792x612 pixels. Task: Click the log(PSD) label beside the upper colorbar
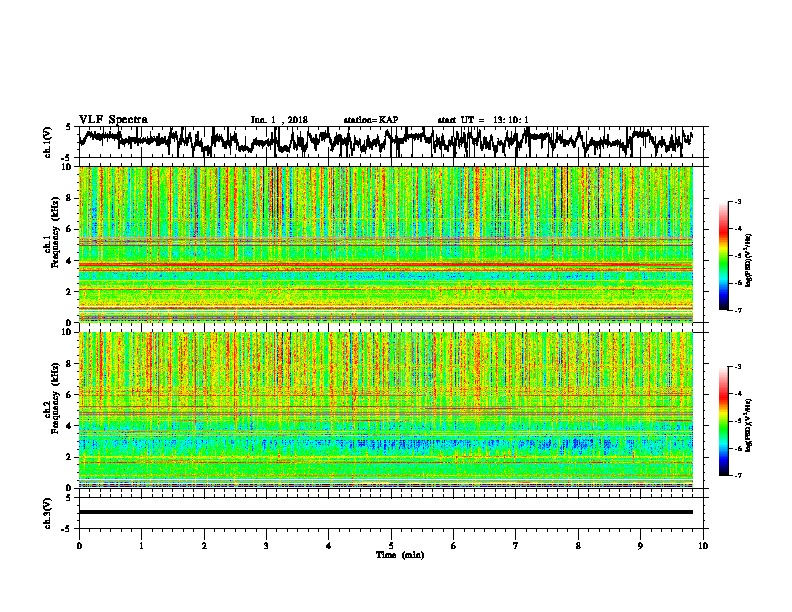[748, 260]
